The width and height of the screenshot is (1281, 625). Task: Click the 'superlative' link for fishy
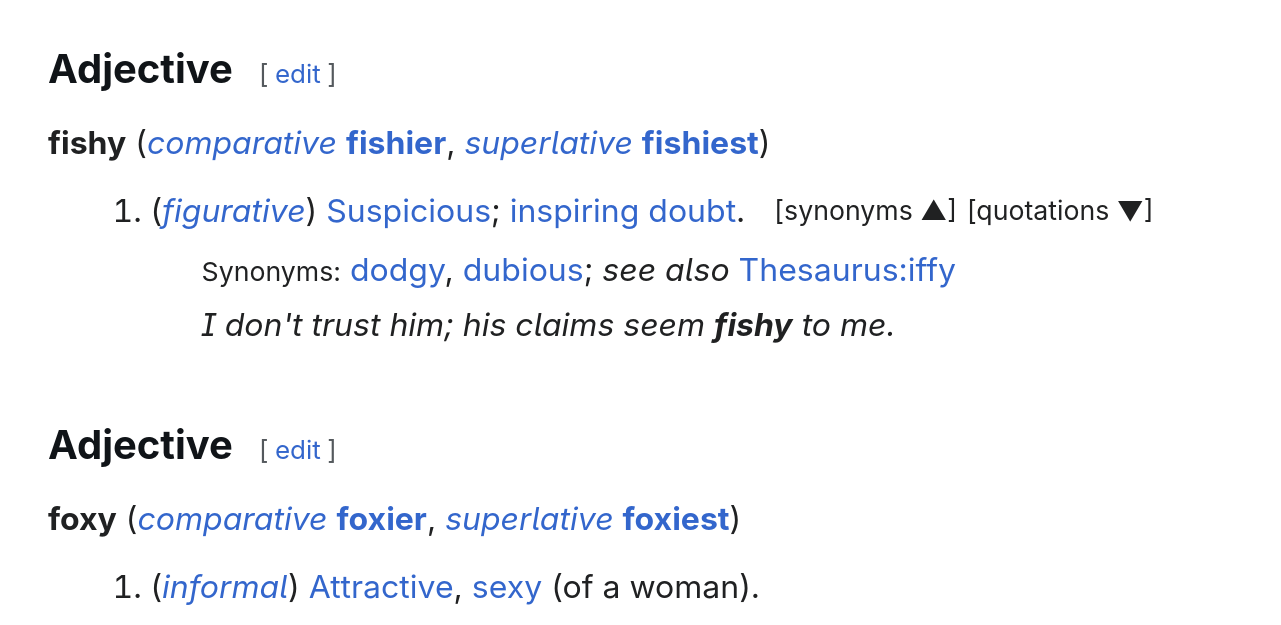click(548, 143)
